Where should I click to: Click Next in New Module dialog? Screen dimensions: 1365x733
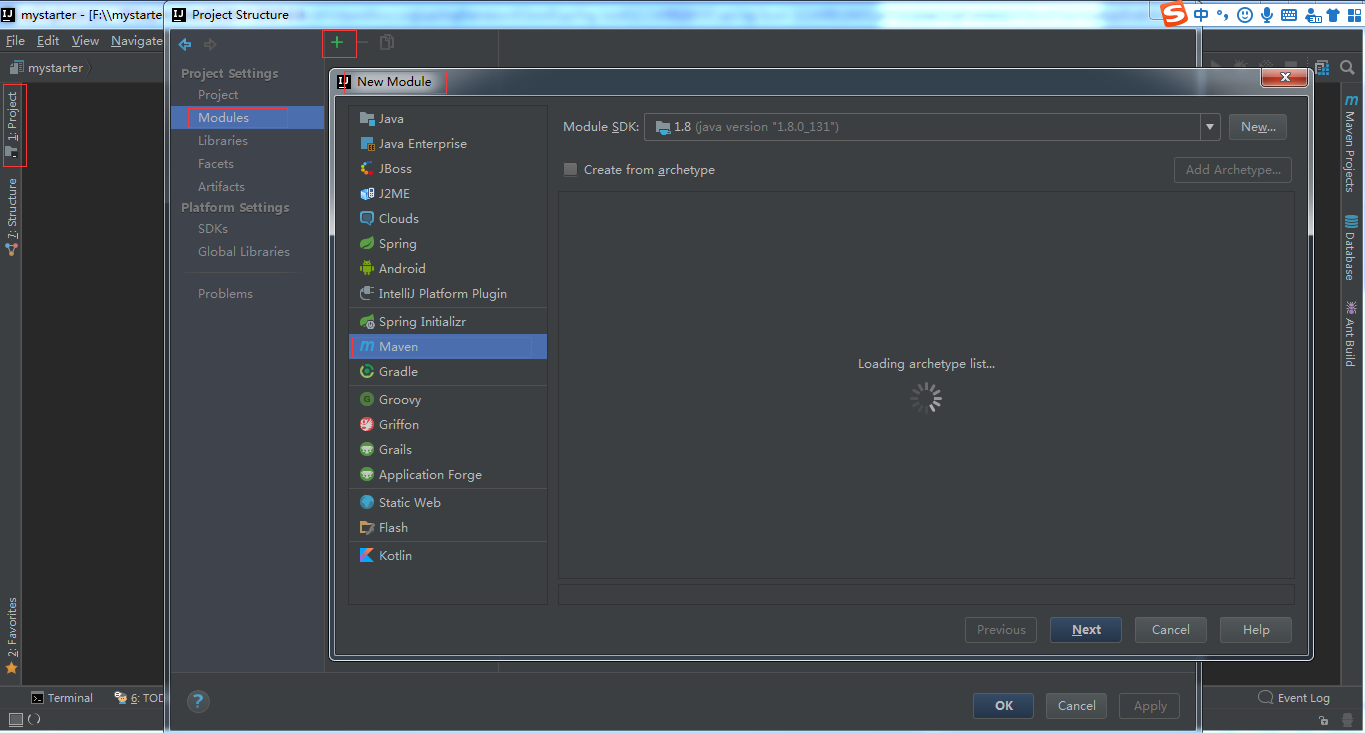[1086, 630]
